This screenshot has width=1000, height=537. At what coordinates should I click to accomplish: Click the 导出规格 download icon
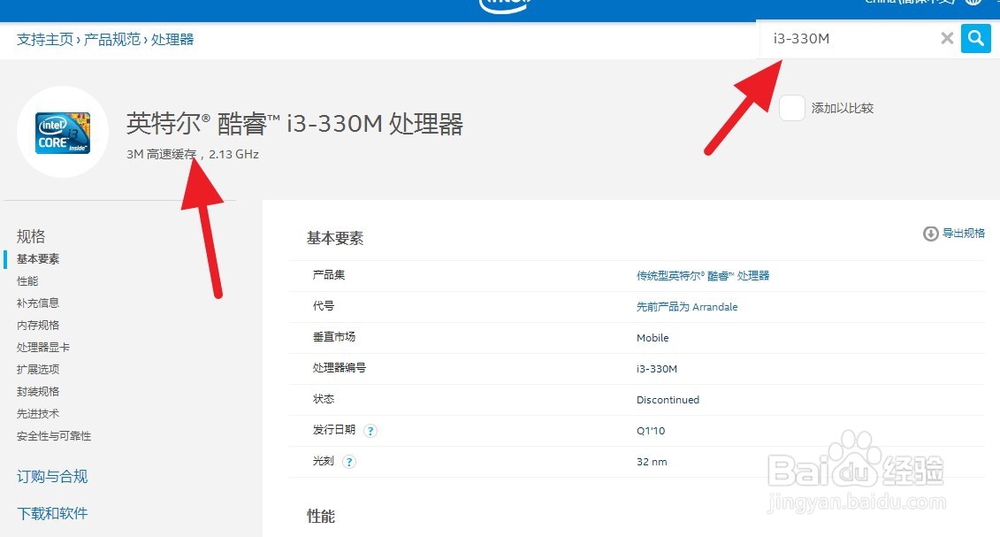point(930,233)
